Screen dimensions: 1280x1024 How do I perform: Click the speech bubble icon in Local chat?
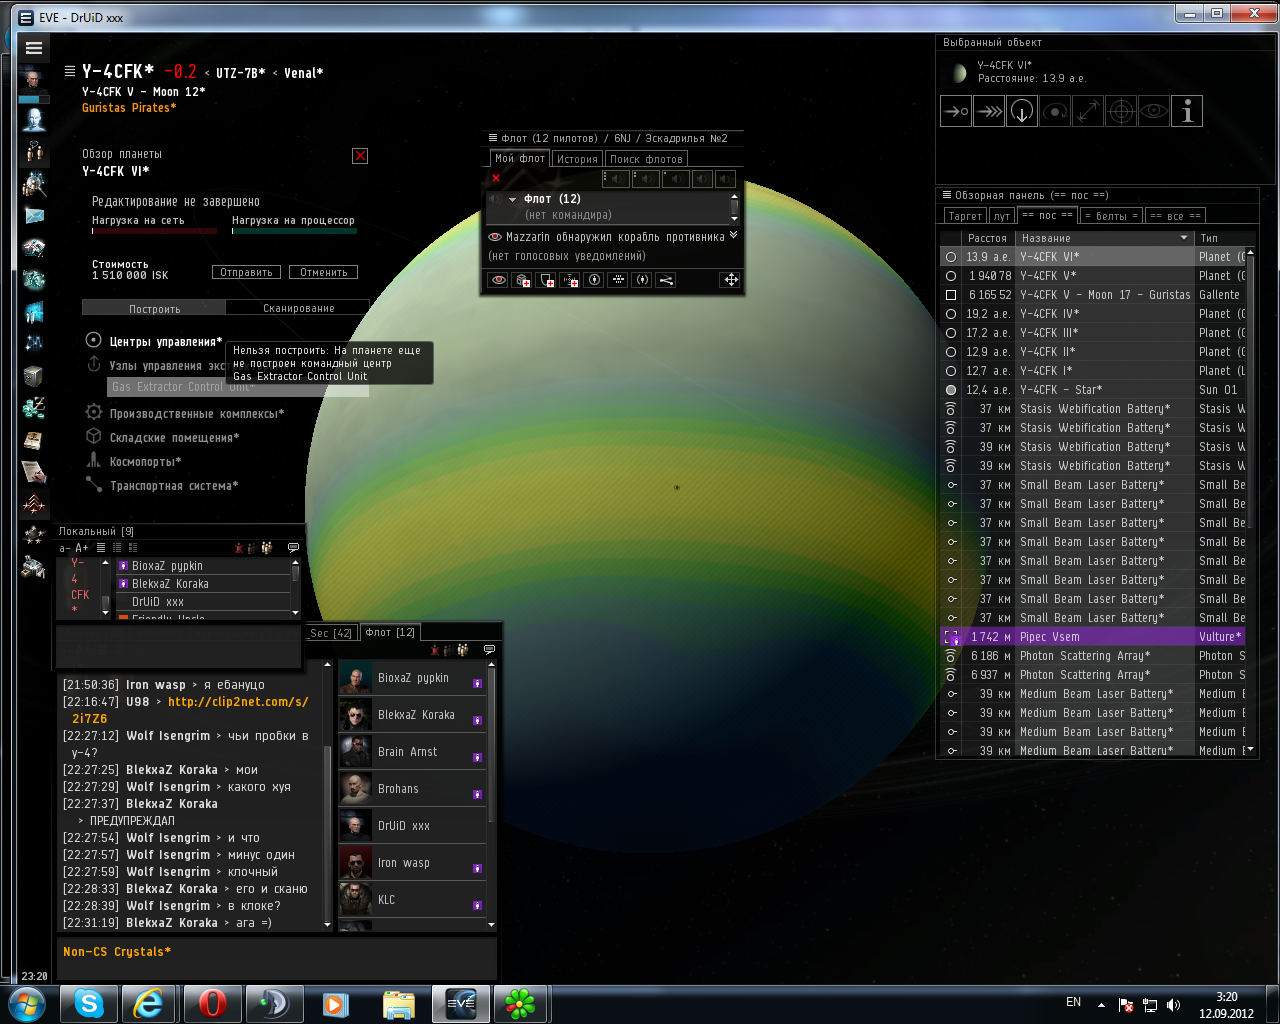(293, 548)
